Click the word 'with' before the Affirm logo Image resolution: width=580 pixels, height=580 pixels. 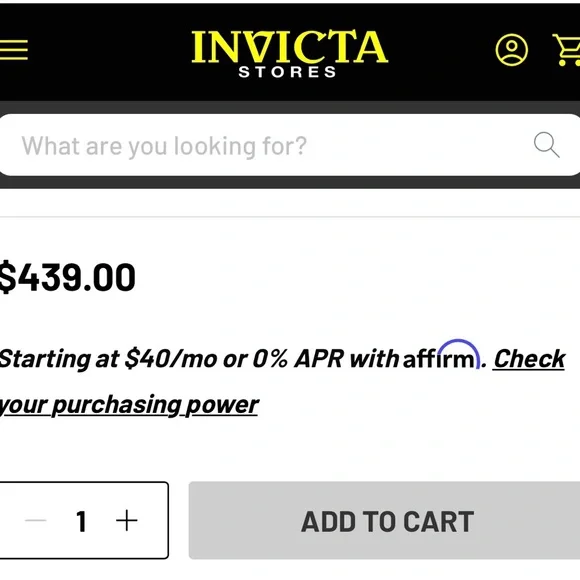374,359
